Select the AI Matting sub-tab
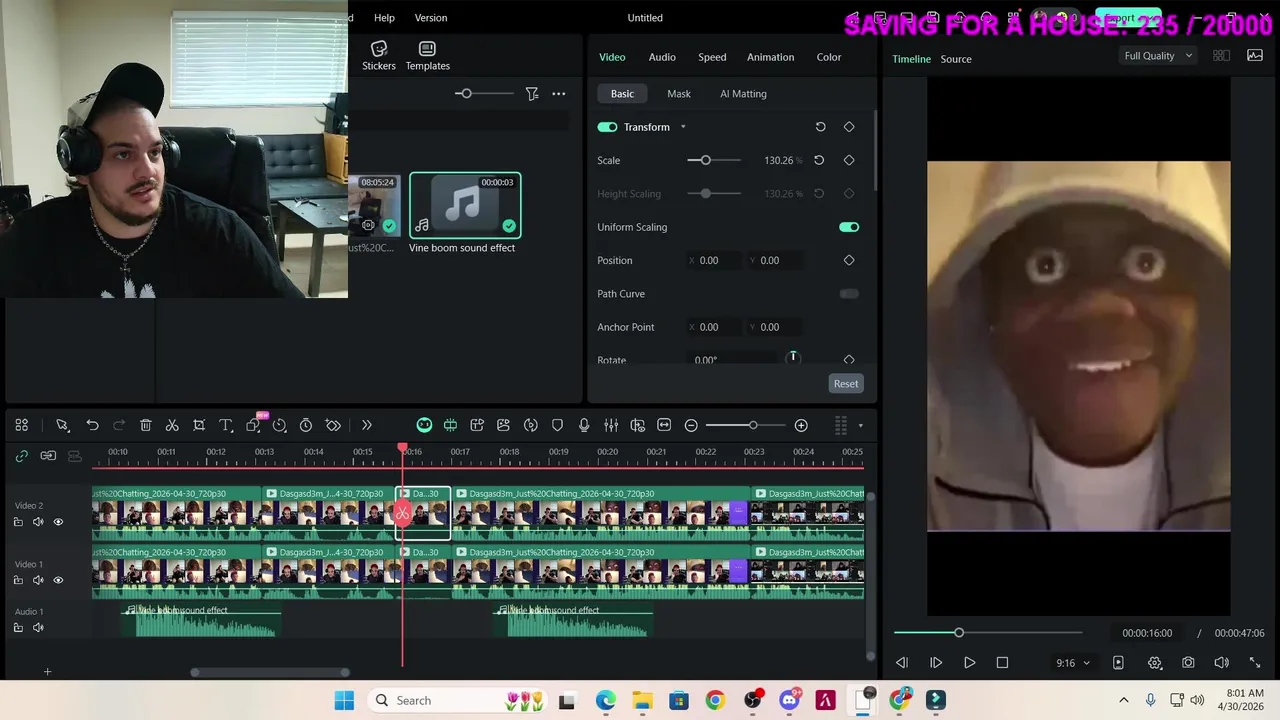This screenshot has height=720, width=1280. [x=743, y=94]
